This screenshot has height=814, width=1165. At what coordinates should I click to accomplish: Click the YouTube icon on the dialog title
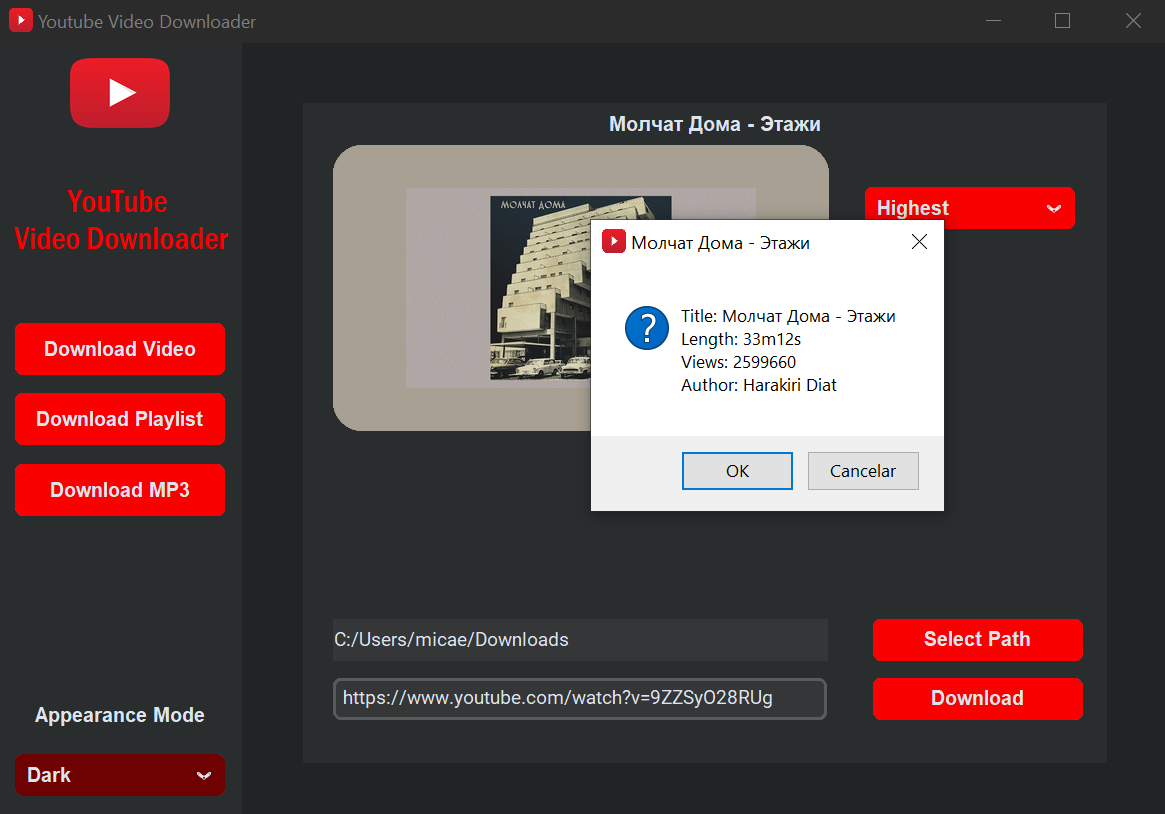point(614,242)
